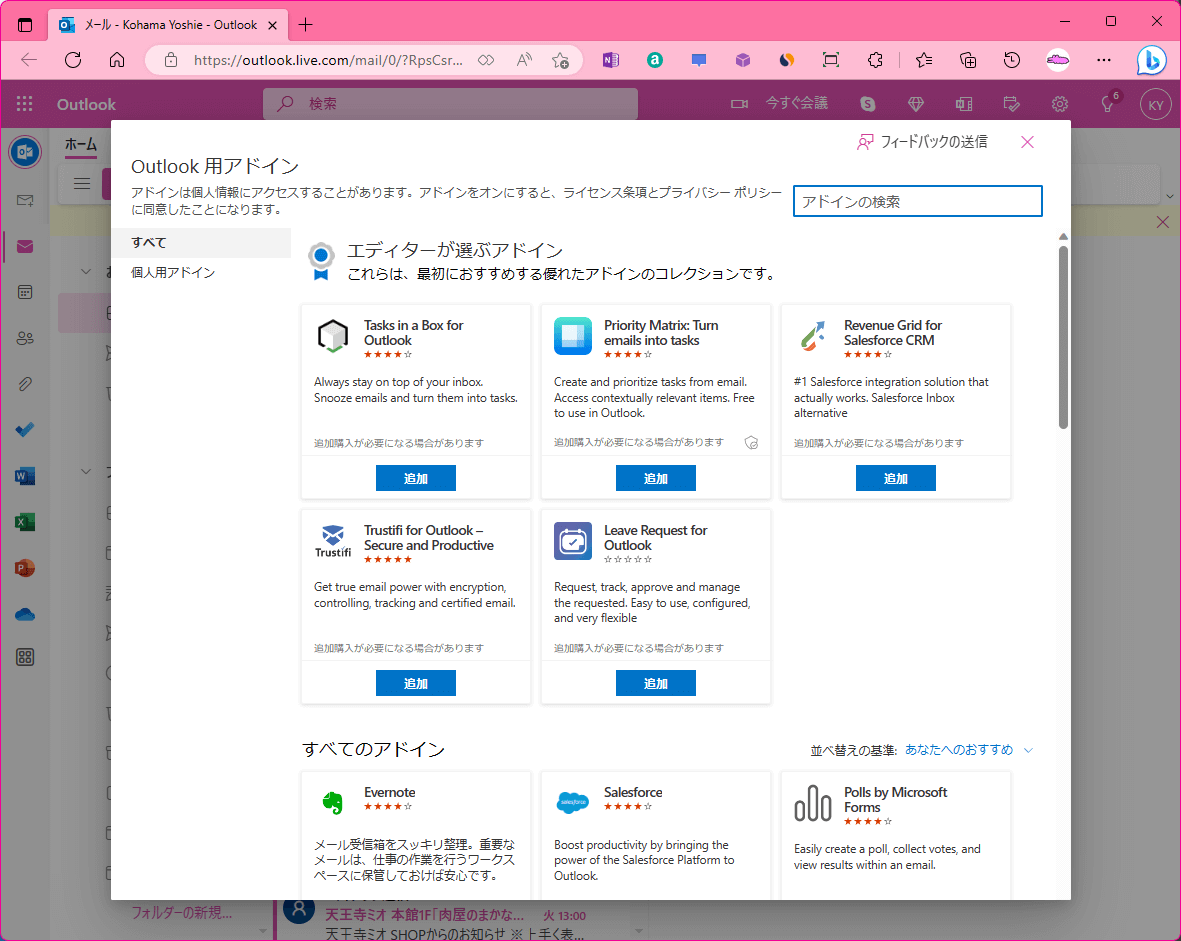This screenshot has width=1181, height=941.
Task: Open Bing chat sidebar button
Action: pos(1152,60)
